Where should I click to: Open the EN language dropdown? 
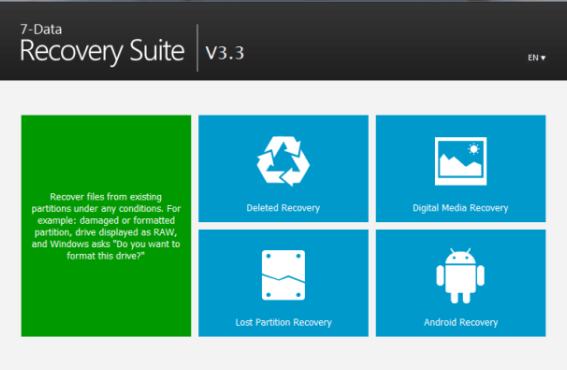point(536,58)
